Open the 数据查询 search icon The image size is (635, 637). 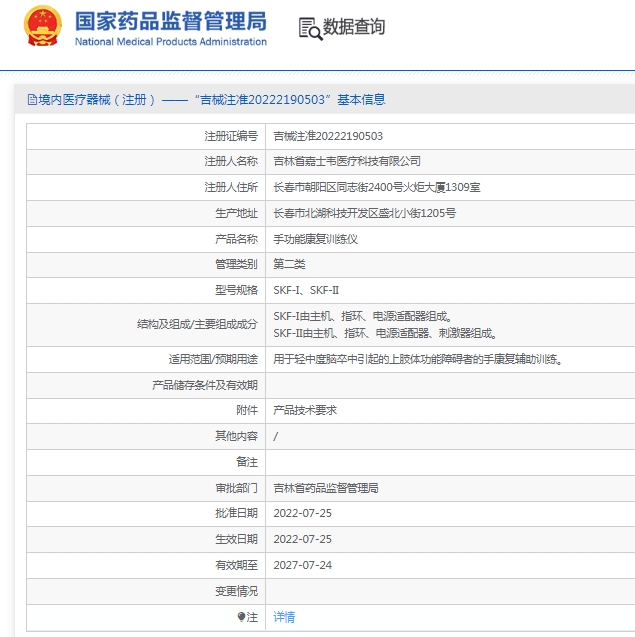point(311,28)
